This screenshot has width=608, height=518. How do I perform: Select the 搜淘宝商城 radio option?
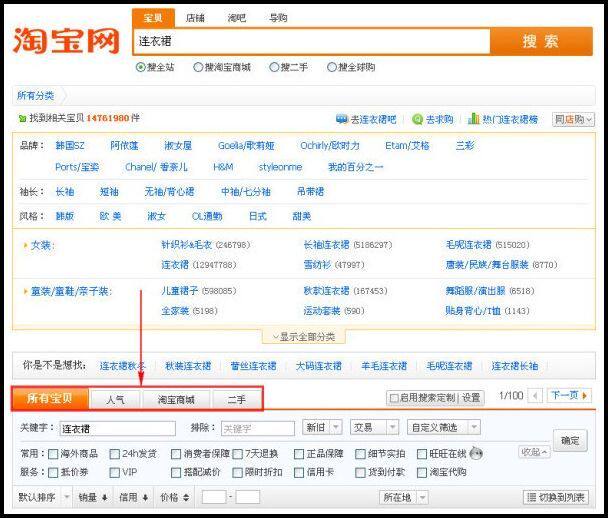coord(198,67)
